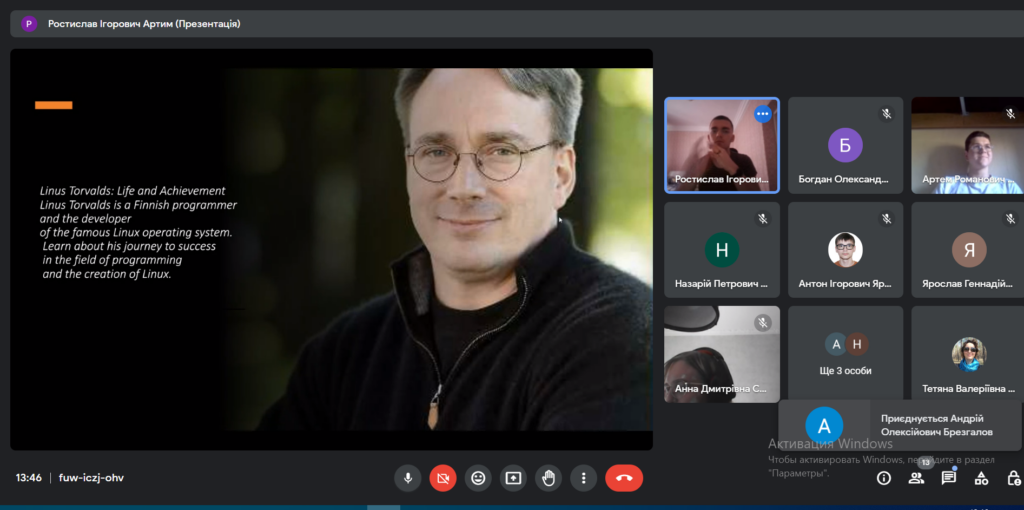Click the presenter name tab at top

144,23
